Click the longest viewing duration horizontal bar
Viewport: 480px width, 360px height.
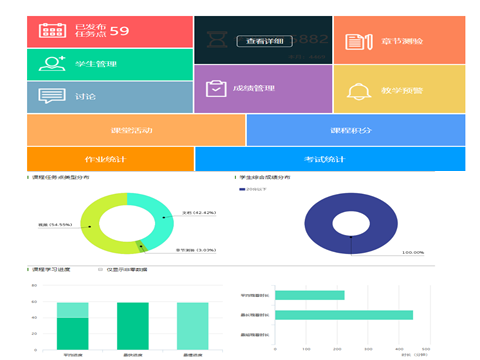[344, 315]
